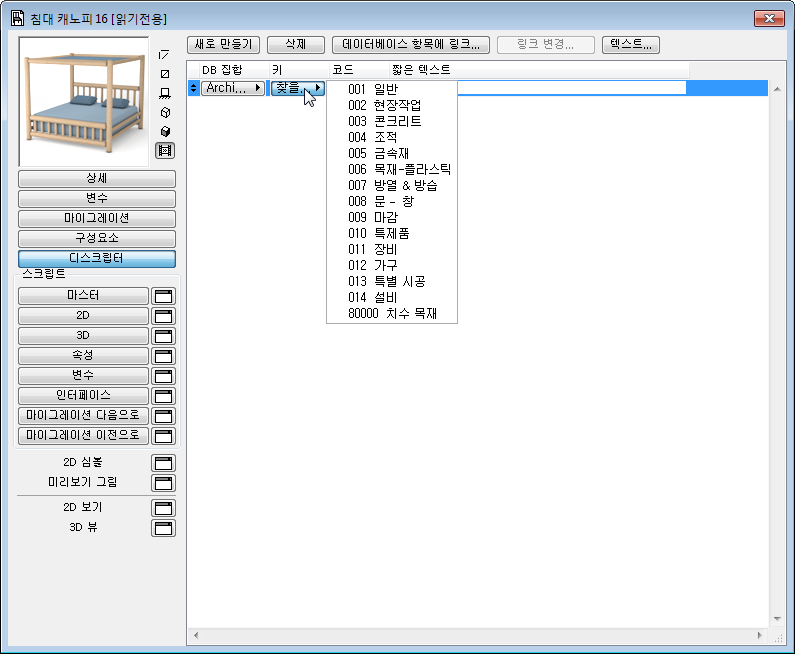Open 3D script in separate window icon
The height and width of the screenshot is (654, 795).
pos(163,336)
